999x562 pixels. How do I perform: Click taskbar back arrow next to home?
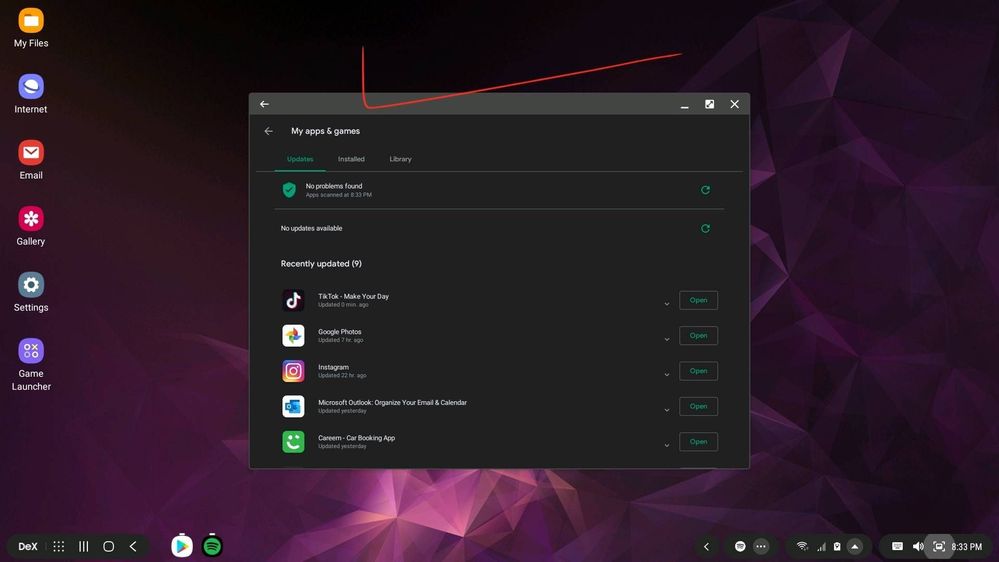click(133, 546)
